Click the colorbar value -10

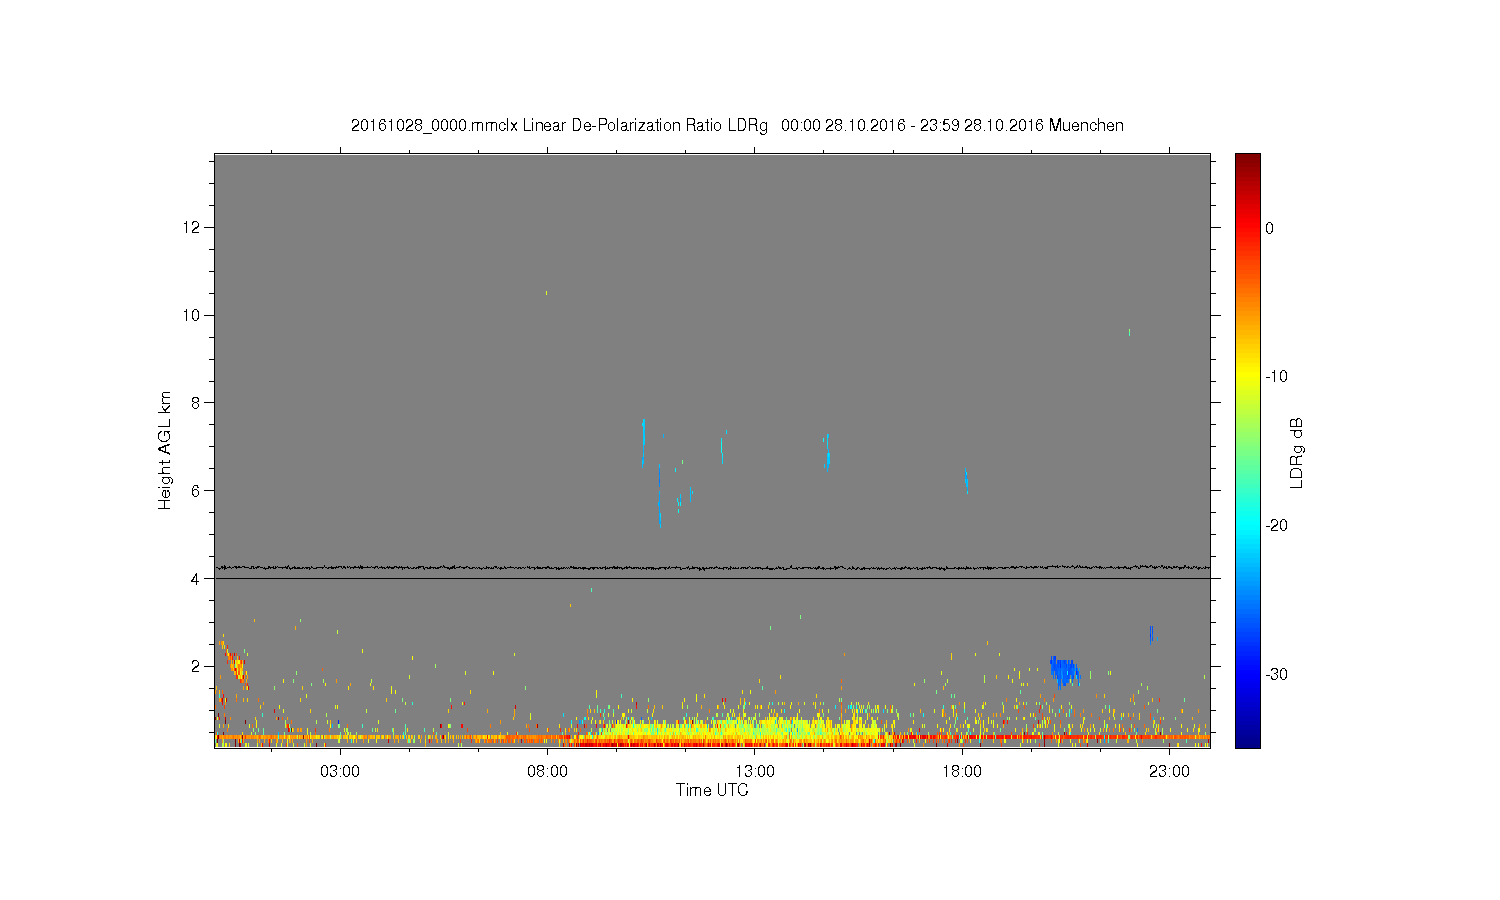tap(1276, 377)
